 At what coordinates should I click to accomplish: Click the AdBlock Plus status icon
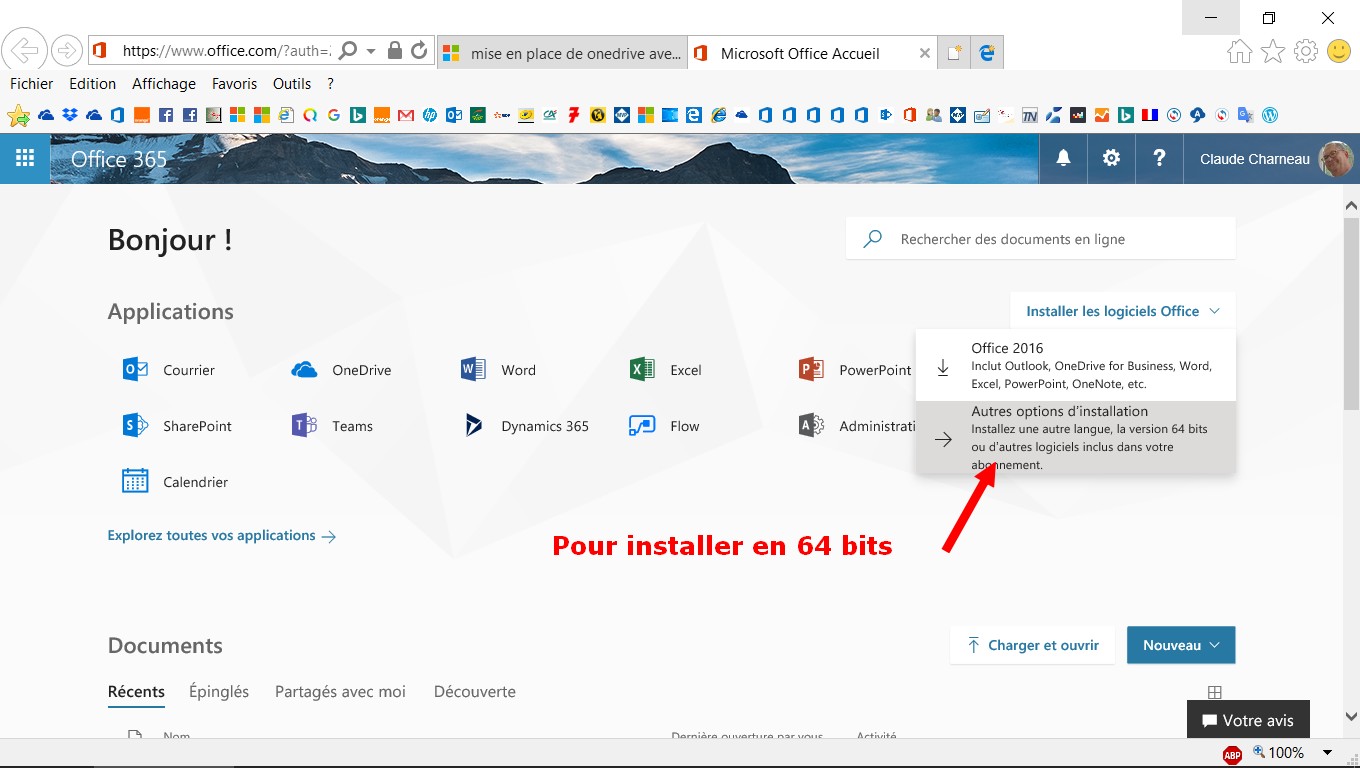click(x=1232, y=754)
